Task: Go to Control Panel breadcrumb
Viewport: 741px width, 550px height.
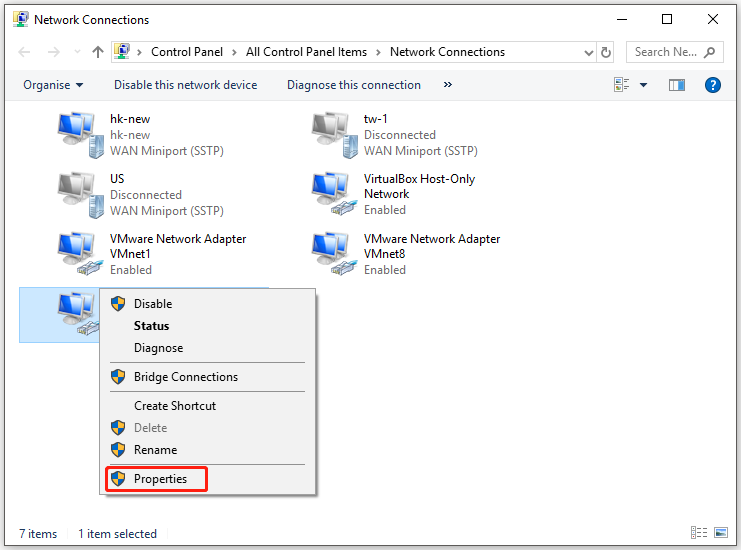Action: pyautogui.click(x=187, y=52)
